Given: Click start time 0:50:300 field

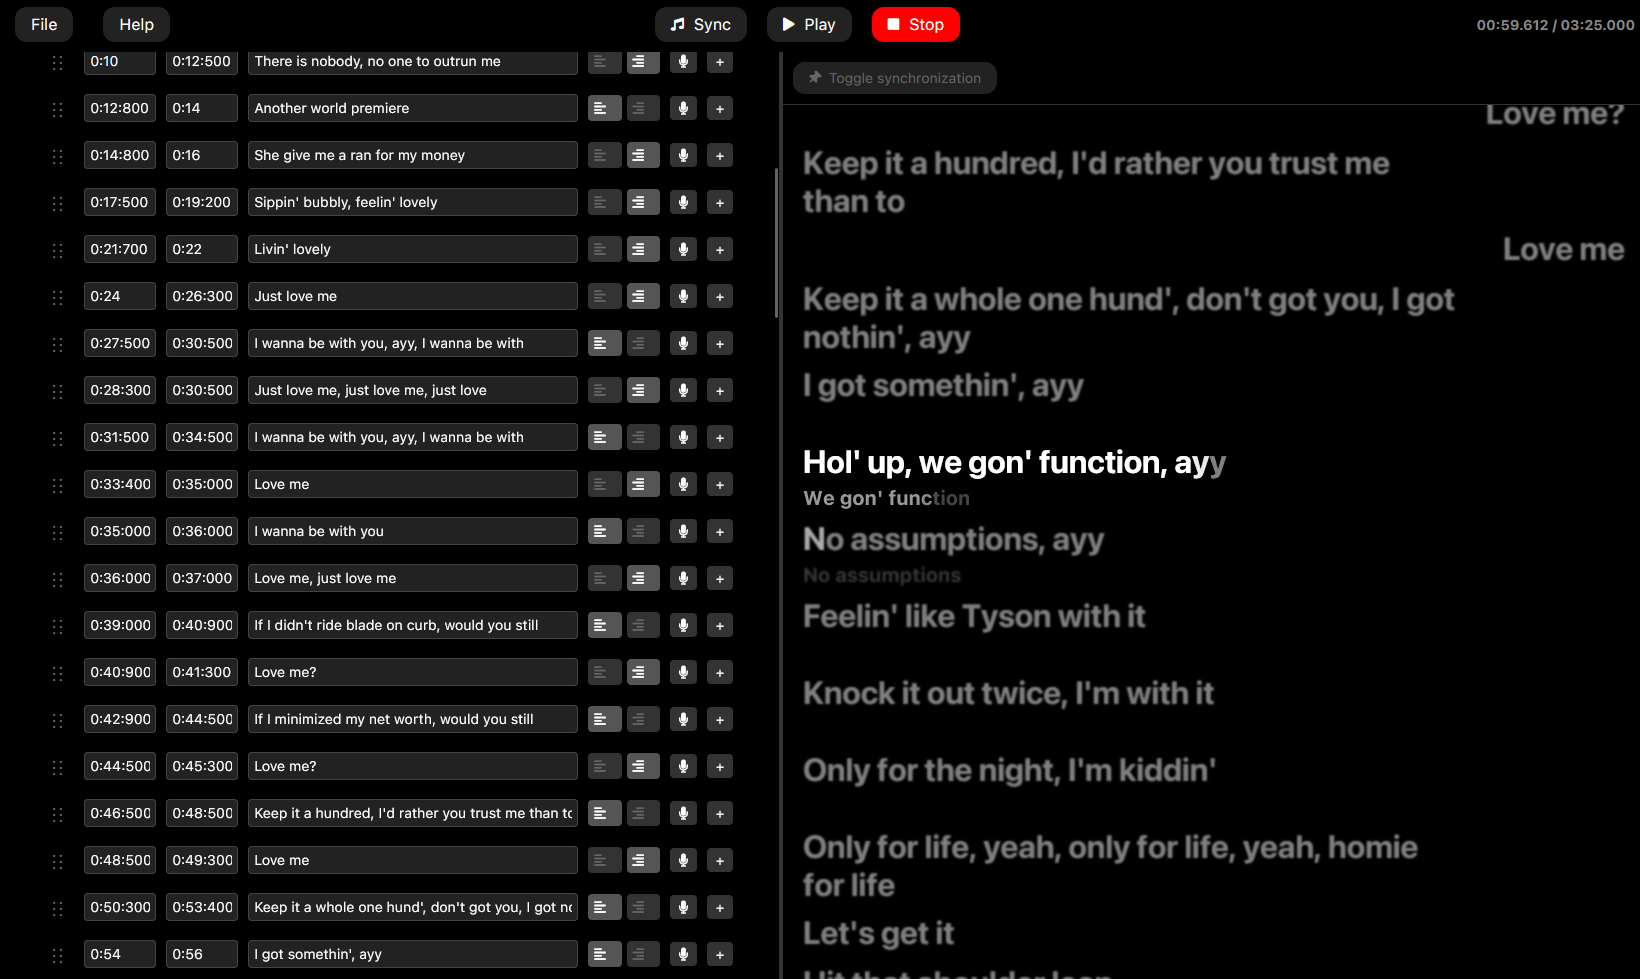Looking at the screenshot, I should [x=120, y=907].
